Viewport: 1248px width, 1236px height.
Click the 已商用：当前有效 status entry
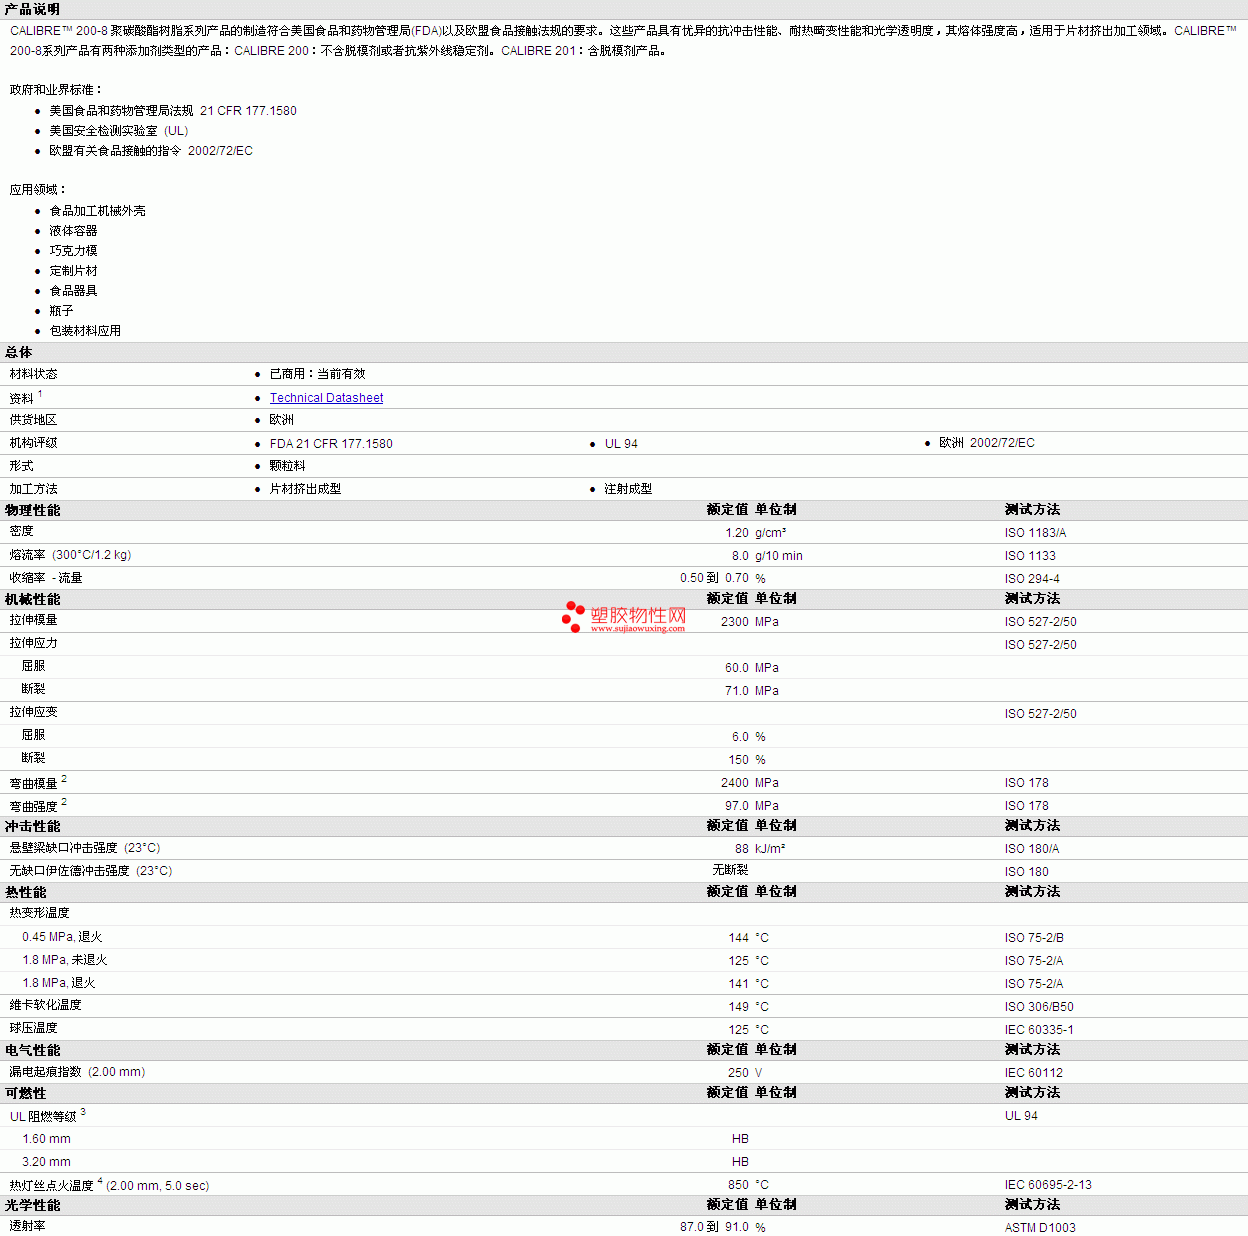tap(317, 374)
